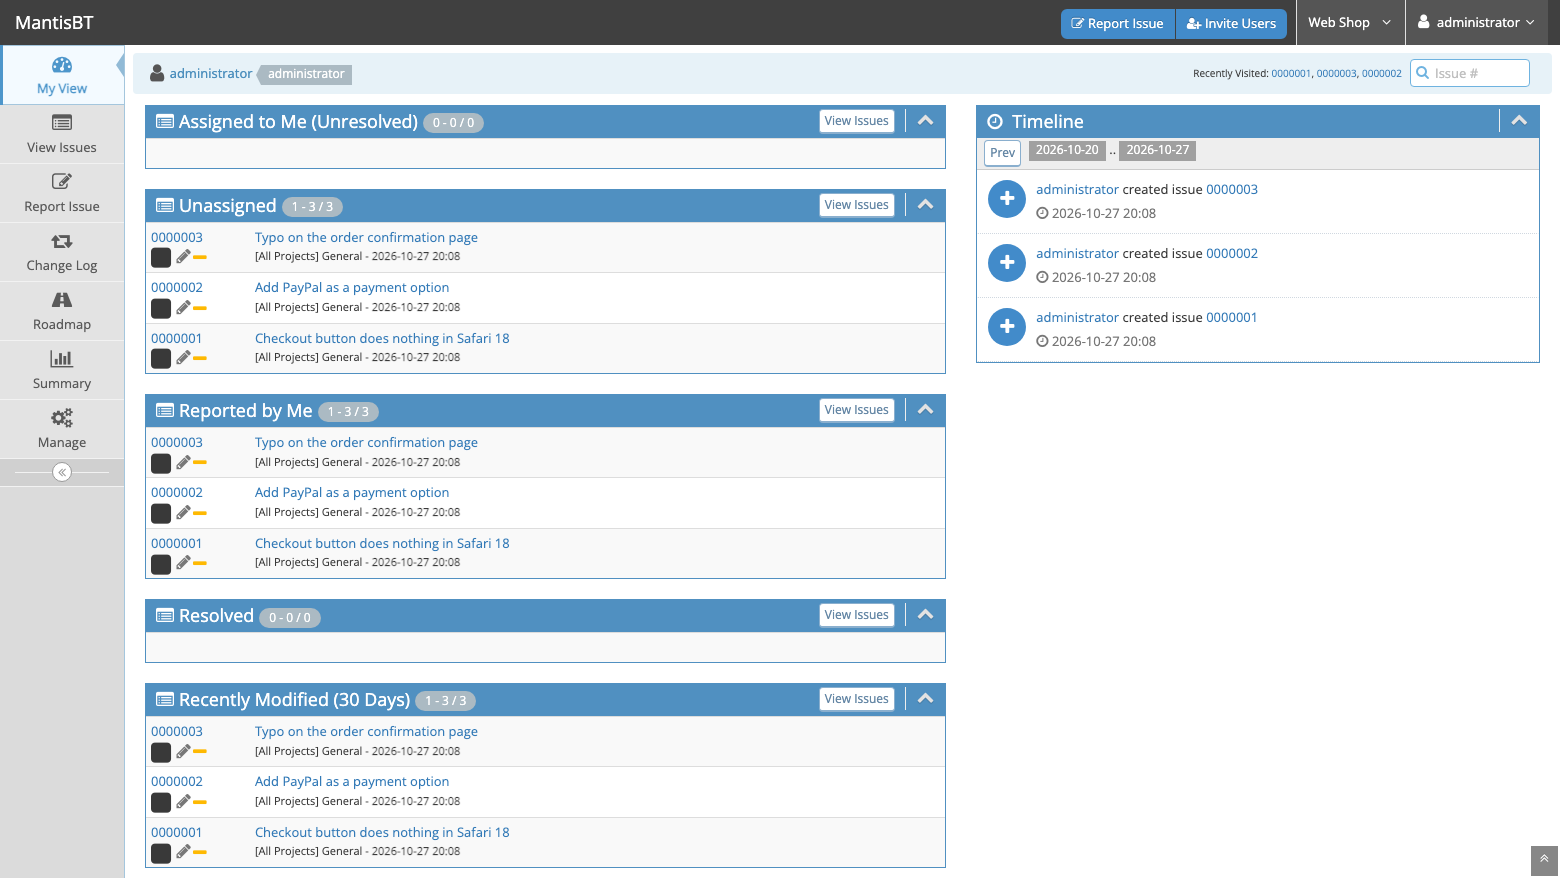Collapse the Recently Modified panel
This screenshot has width=1560, height=878.
tap(926, 699)
